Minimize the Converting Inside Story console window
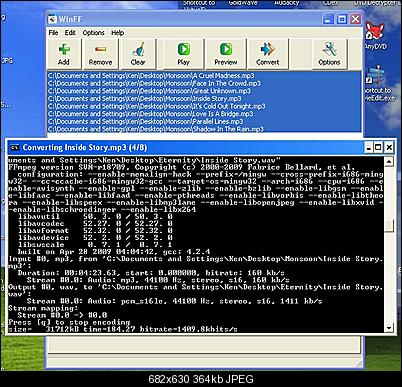The image size is (402, 387). pos(368,147)
